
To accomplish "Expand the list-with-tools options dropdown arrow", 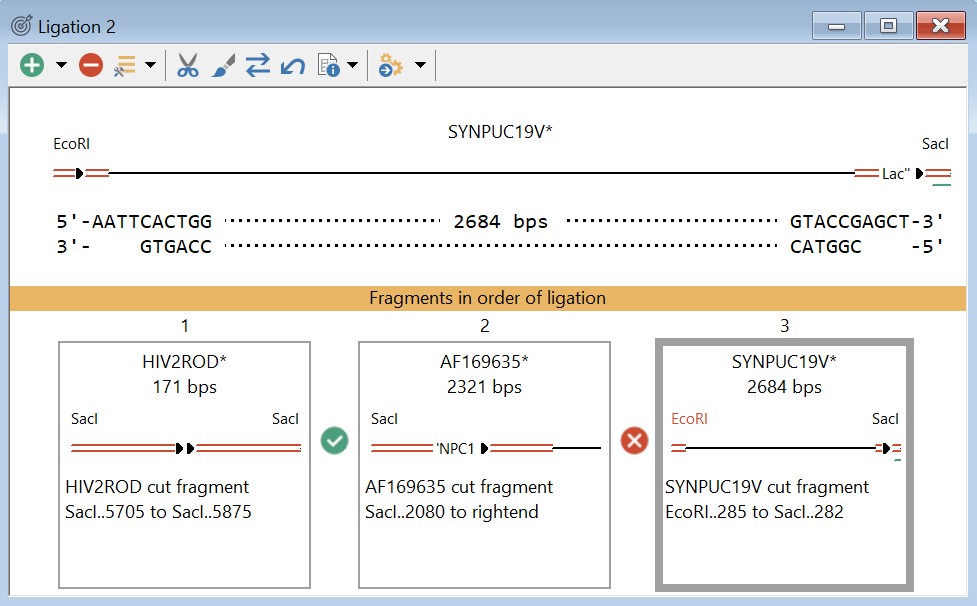I will tap(150, 66).
